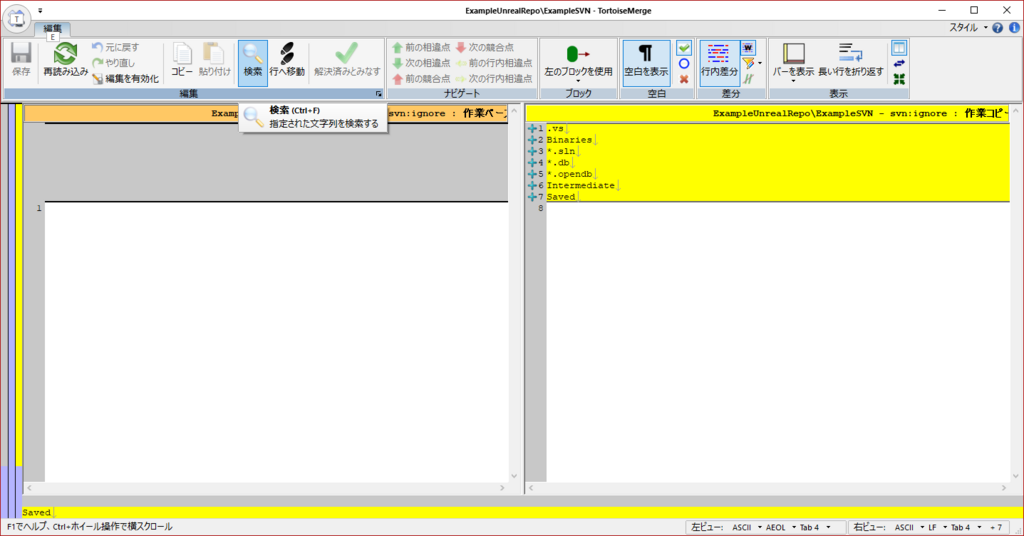Viewport: 1024px width, 536px height.
Task: Click the blue help question mark icon
Action: pos(997,27)
